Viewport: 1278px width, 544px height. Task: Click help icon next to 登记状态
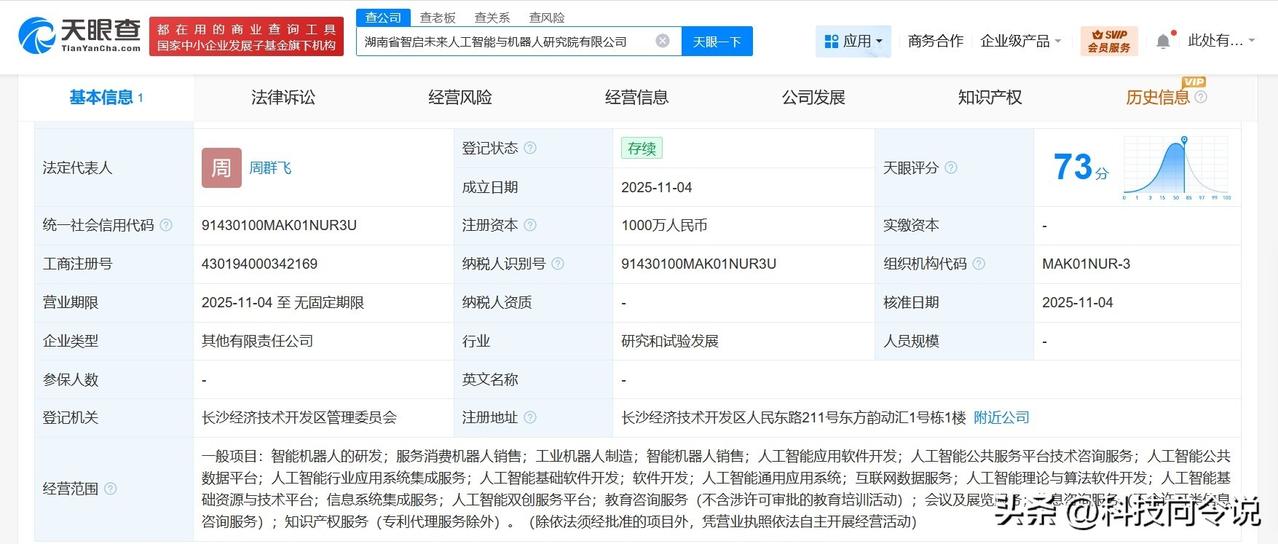point(530,148)
